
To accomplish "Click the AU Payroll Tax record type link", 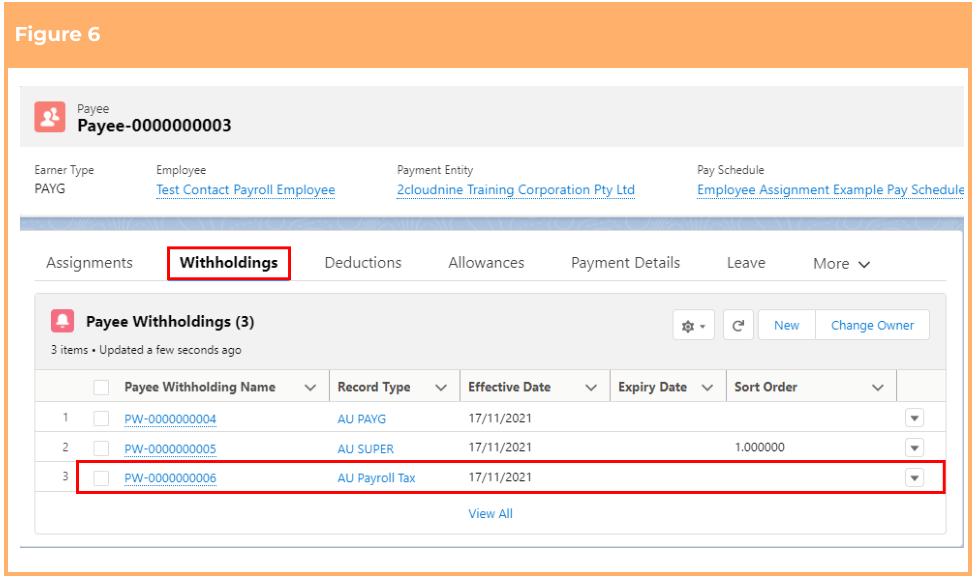I will [376, 478].
